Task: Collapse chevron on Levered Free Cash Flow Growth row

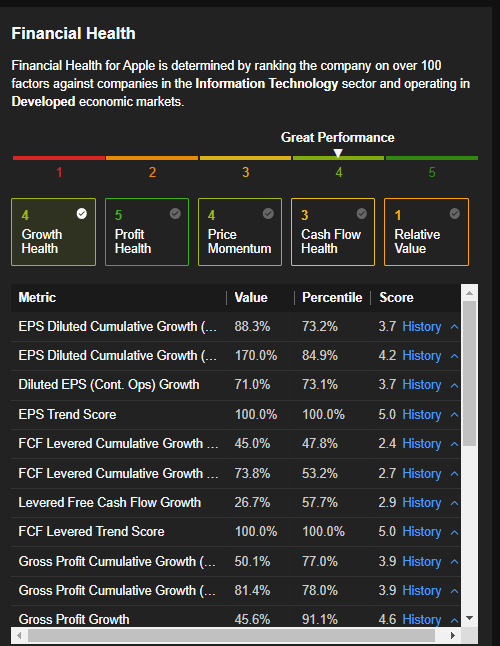Action: point(454,503)
